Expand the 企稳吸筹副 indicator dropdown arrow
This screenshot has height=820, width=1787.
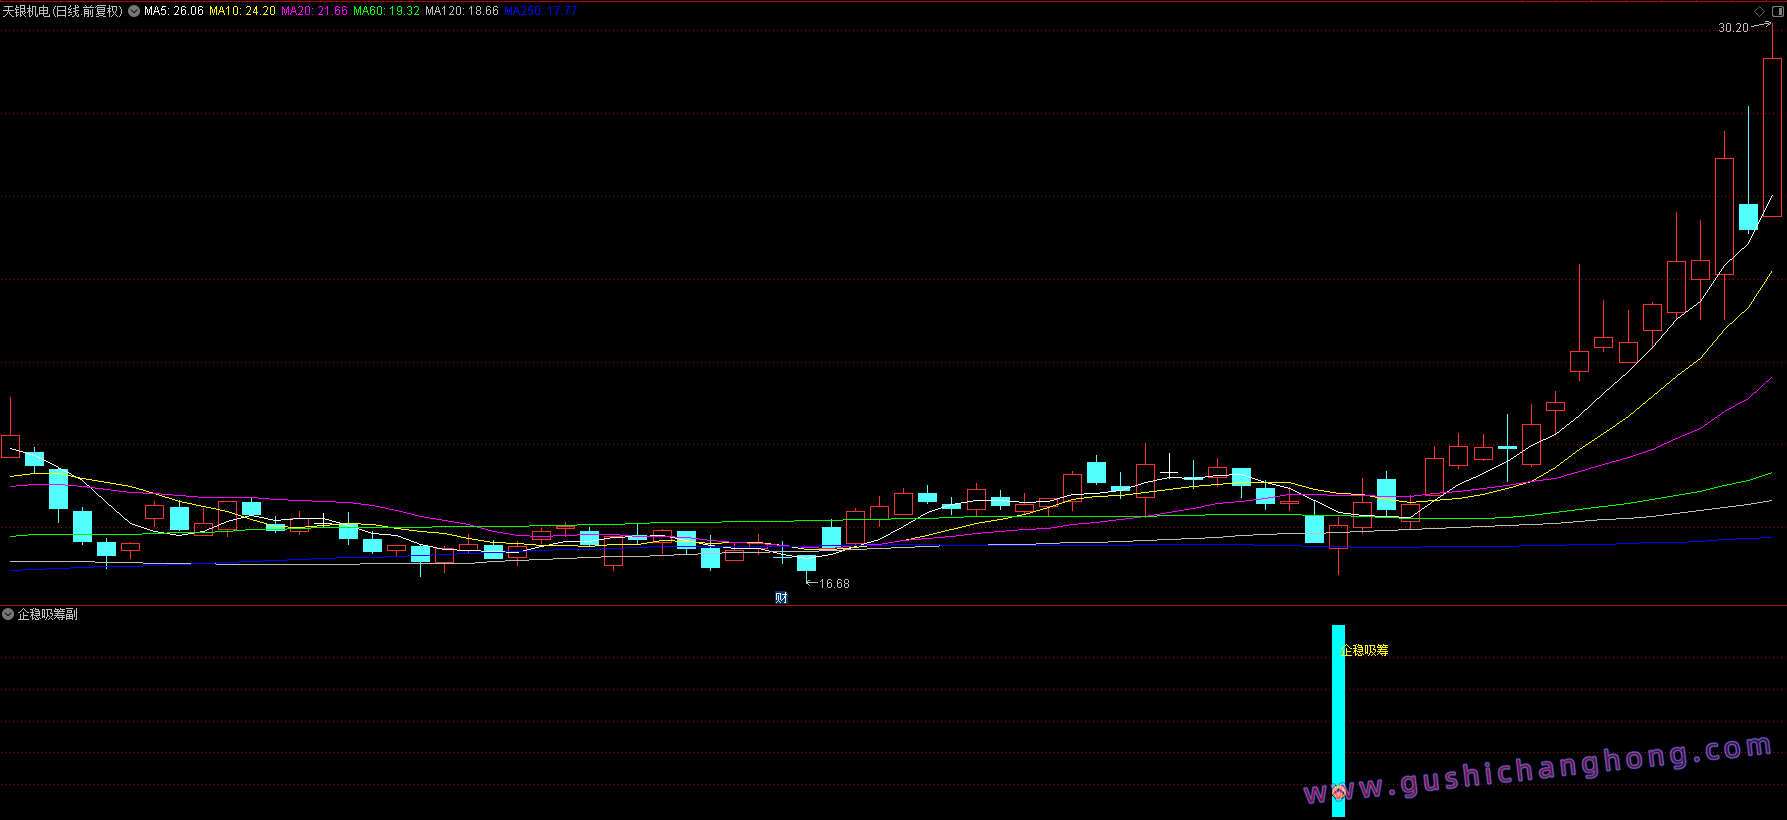[x=8, y=614]
